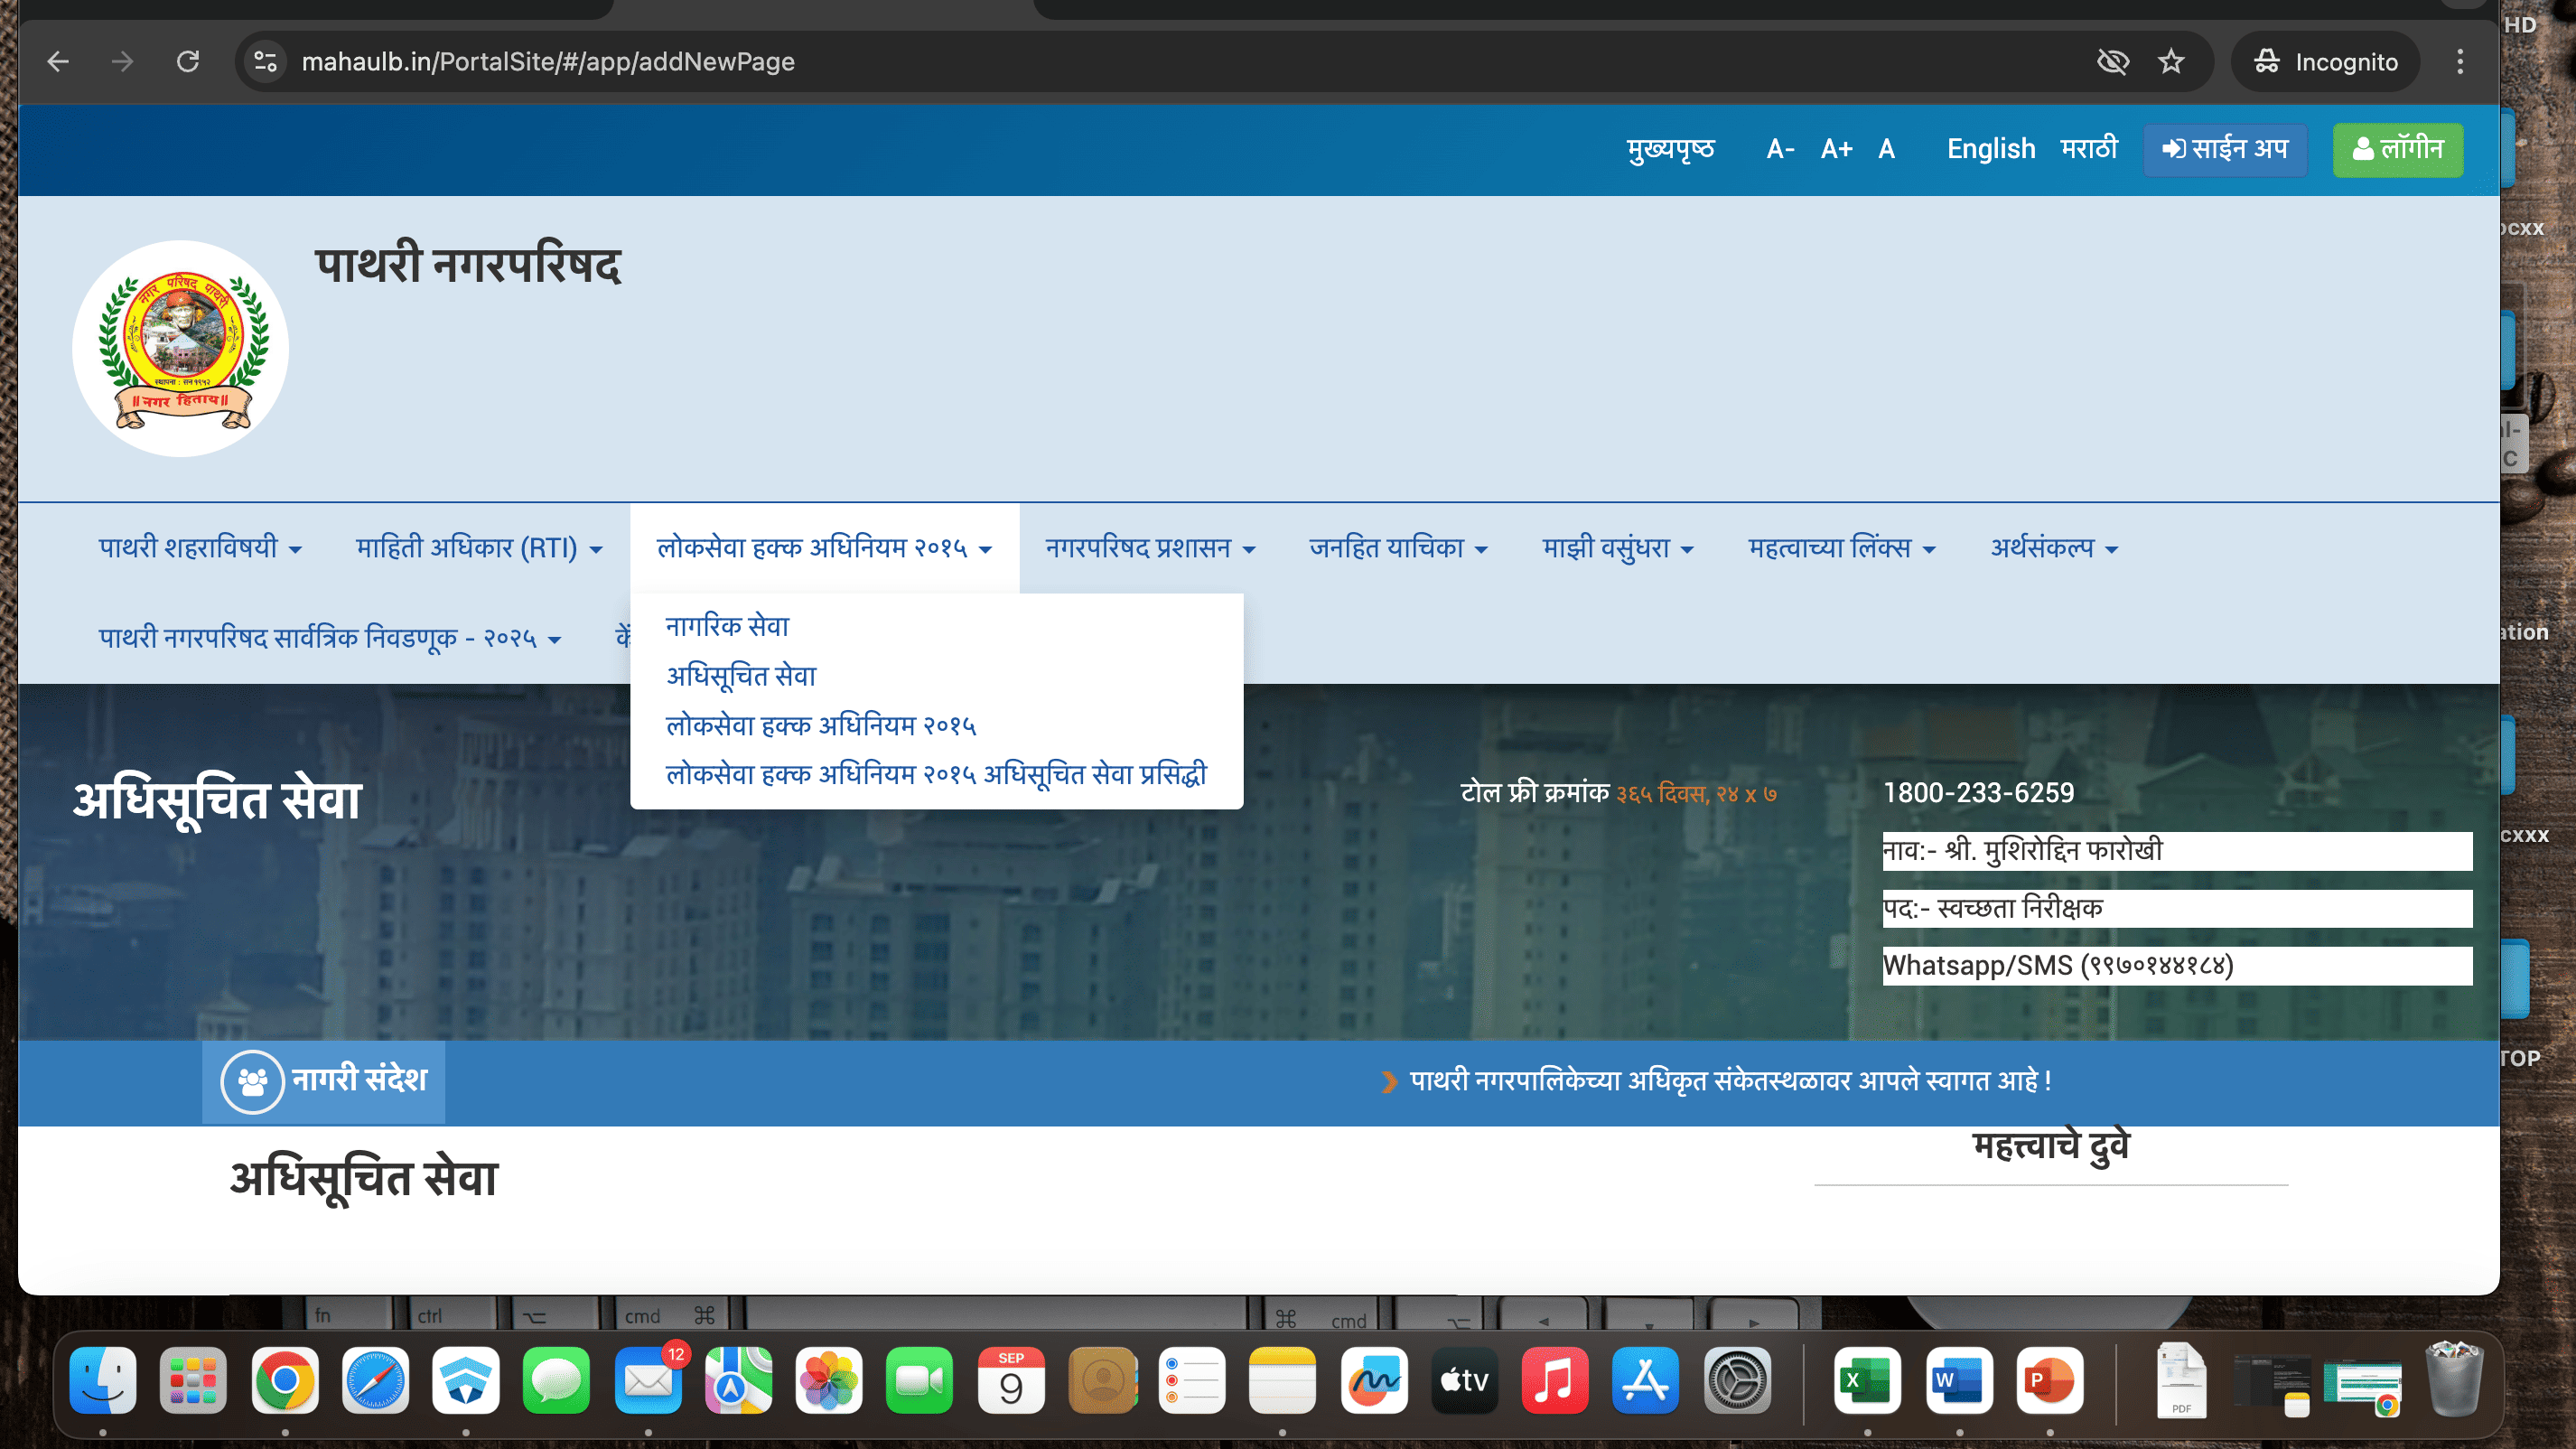Screen dimensions: 2576x1449
Task: Click the browser back arrow
Action: 58,62
